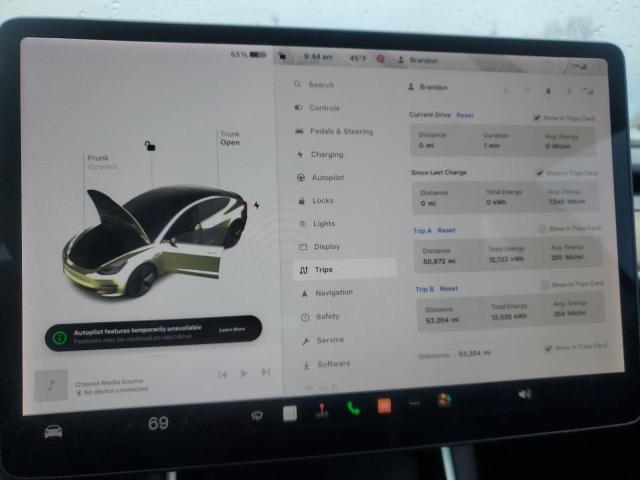640x480 pixels.
Task: Tap the windshield defrost icon
Action: click(257, 416)
